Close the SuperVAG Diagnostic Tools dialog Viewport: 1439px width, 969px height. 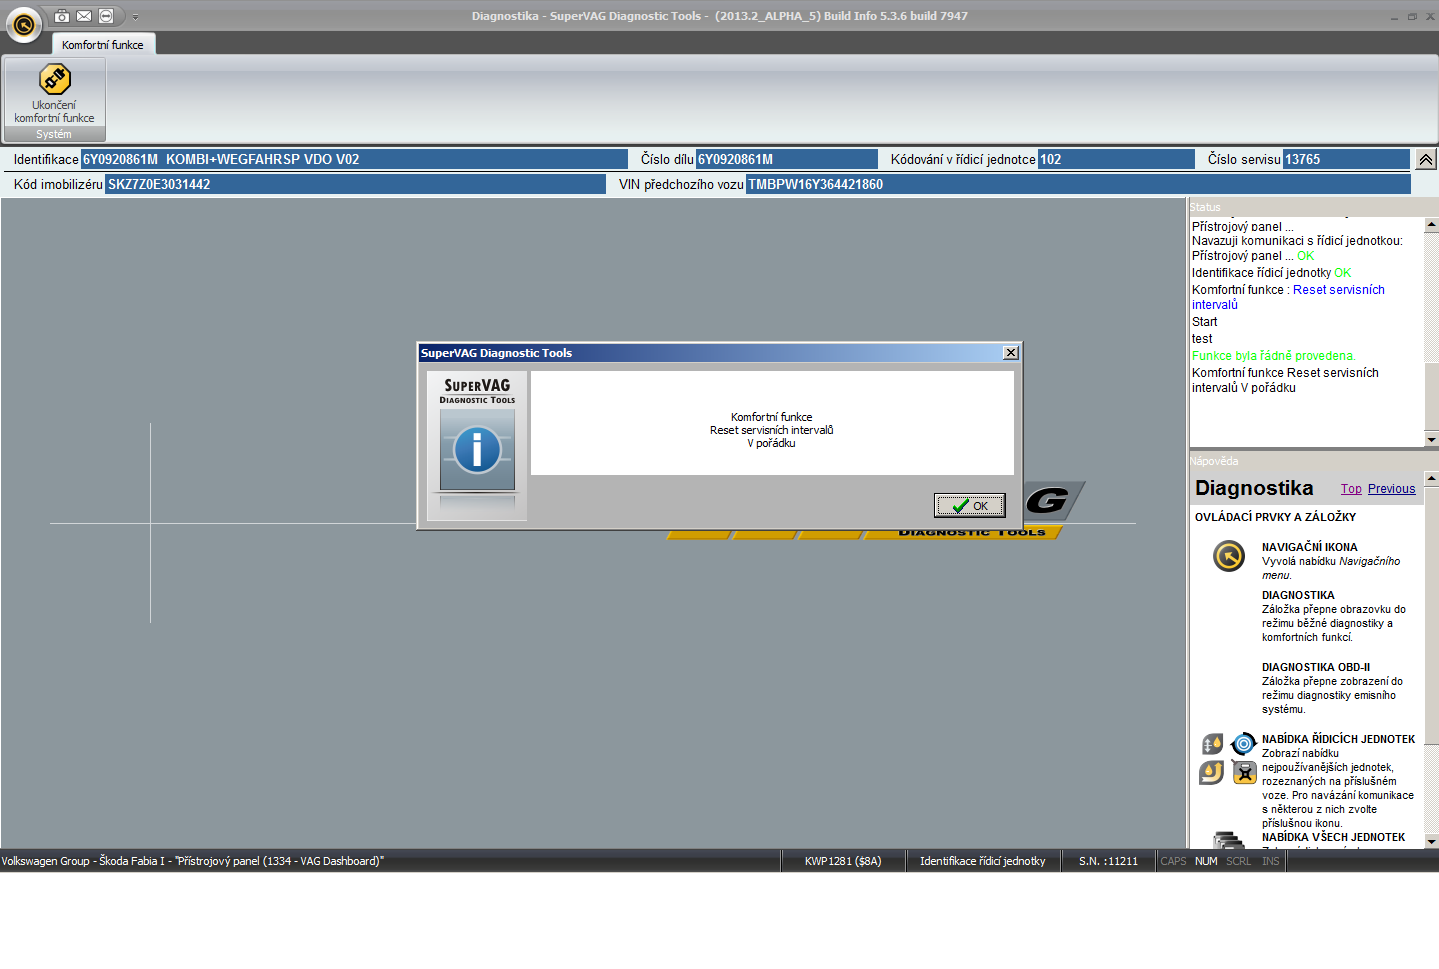click(x=1011, y=353)
